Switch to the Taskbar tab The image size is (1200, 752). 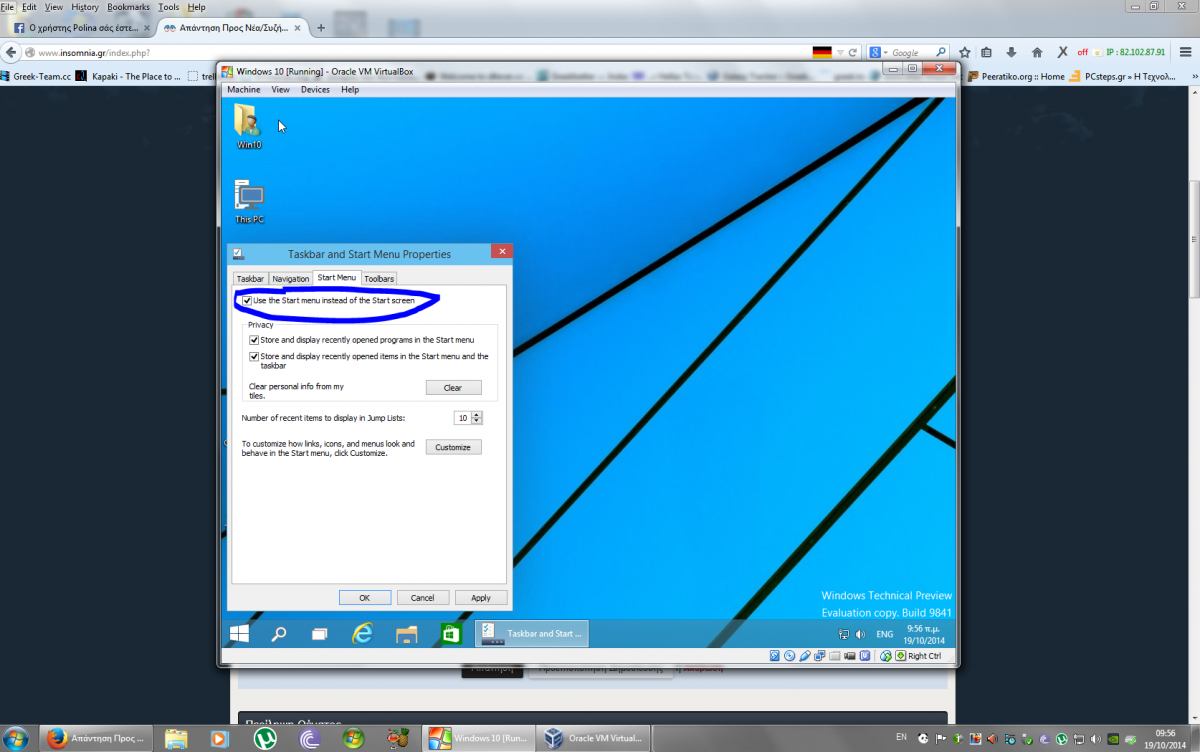250,278
